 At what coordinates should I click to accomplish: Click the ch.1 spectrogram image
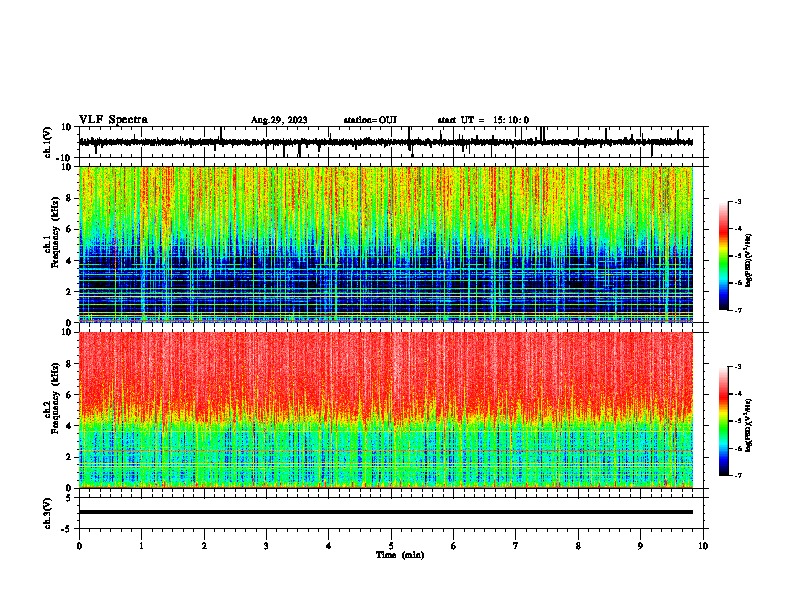[x=386, y=244]
